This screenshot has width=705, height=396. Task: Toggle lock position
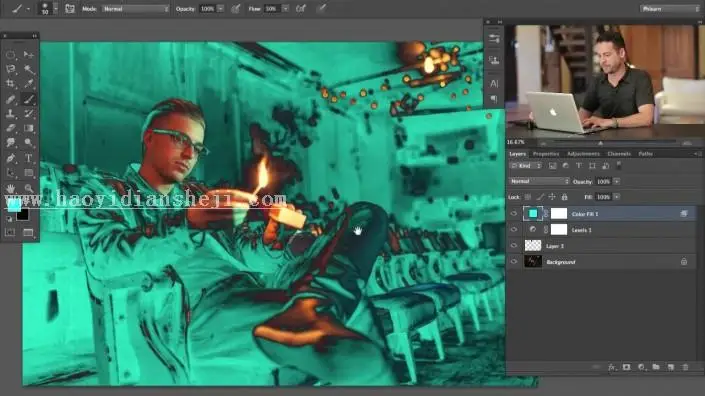(x=552, y=197)
